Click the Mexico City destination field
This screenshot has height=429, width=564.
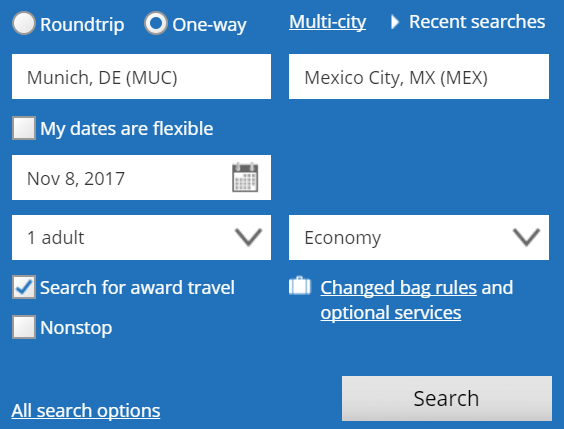419,77
